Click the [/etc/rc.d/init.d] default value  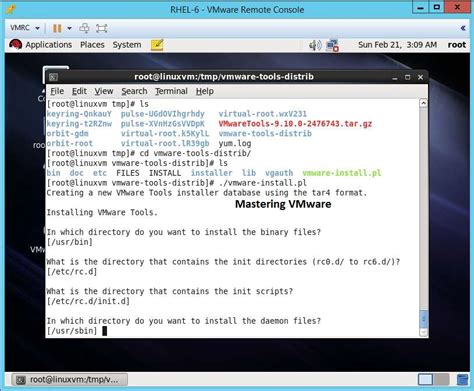pyautogui.click(x=88, y=301)
